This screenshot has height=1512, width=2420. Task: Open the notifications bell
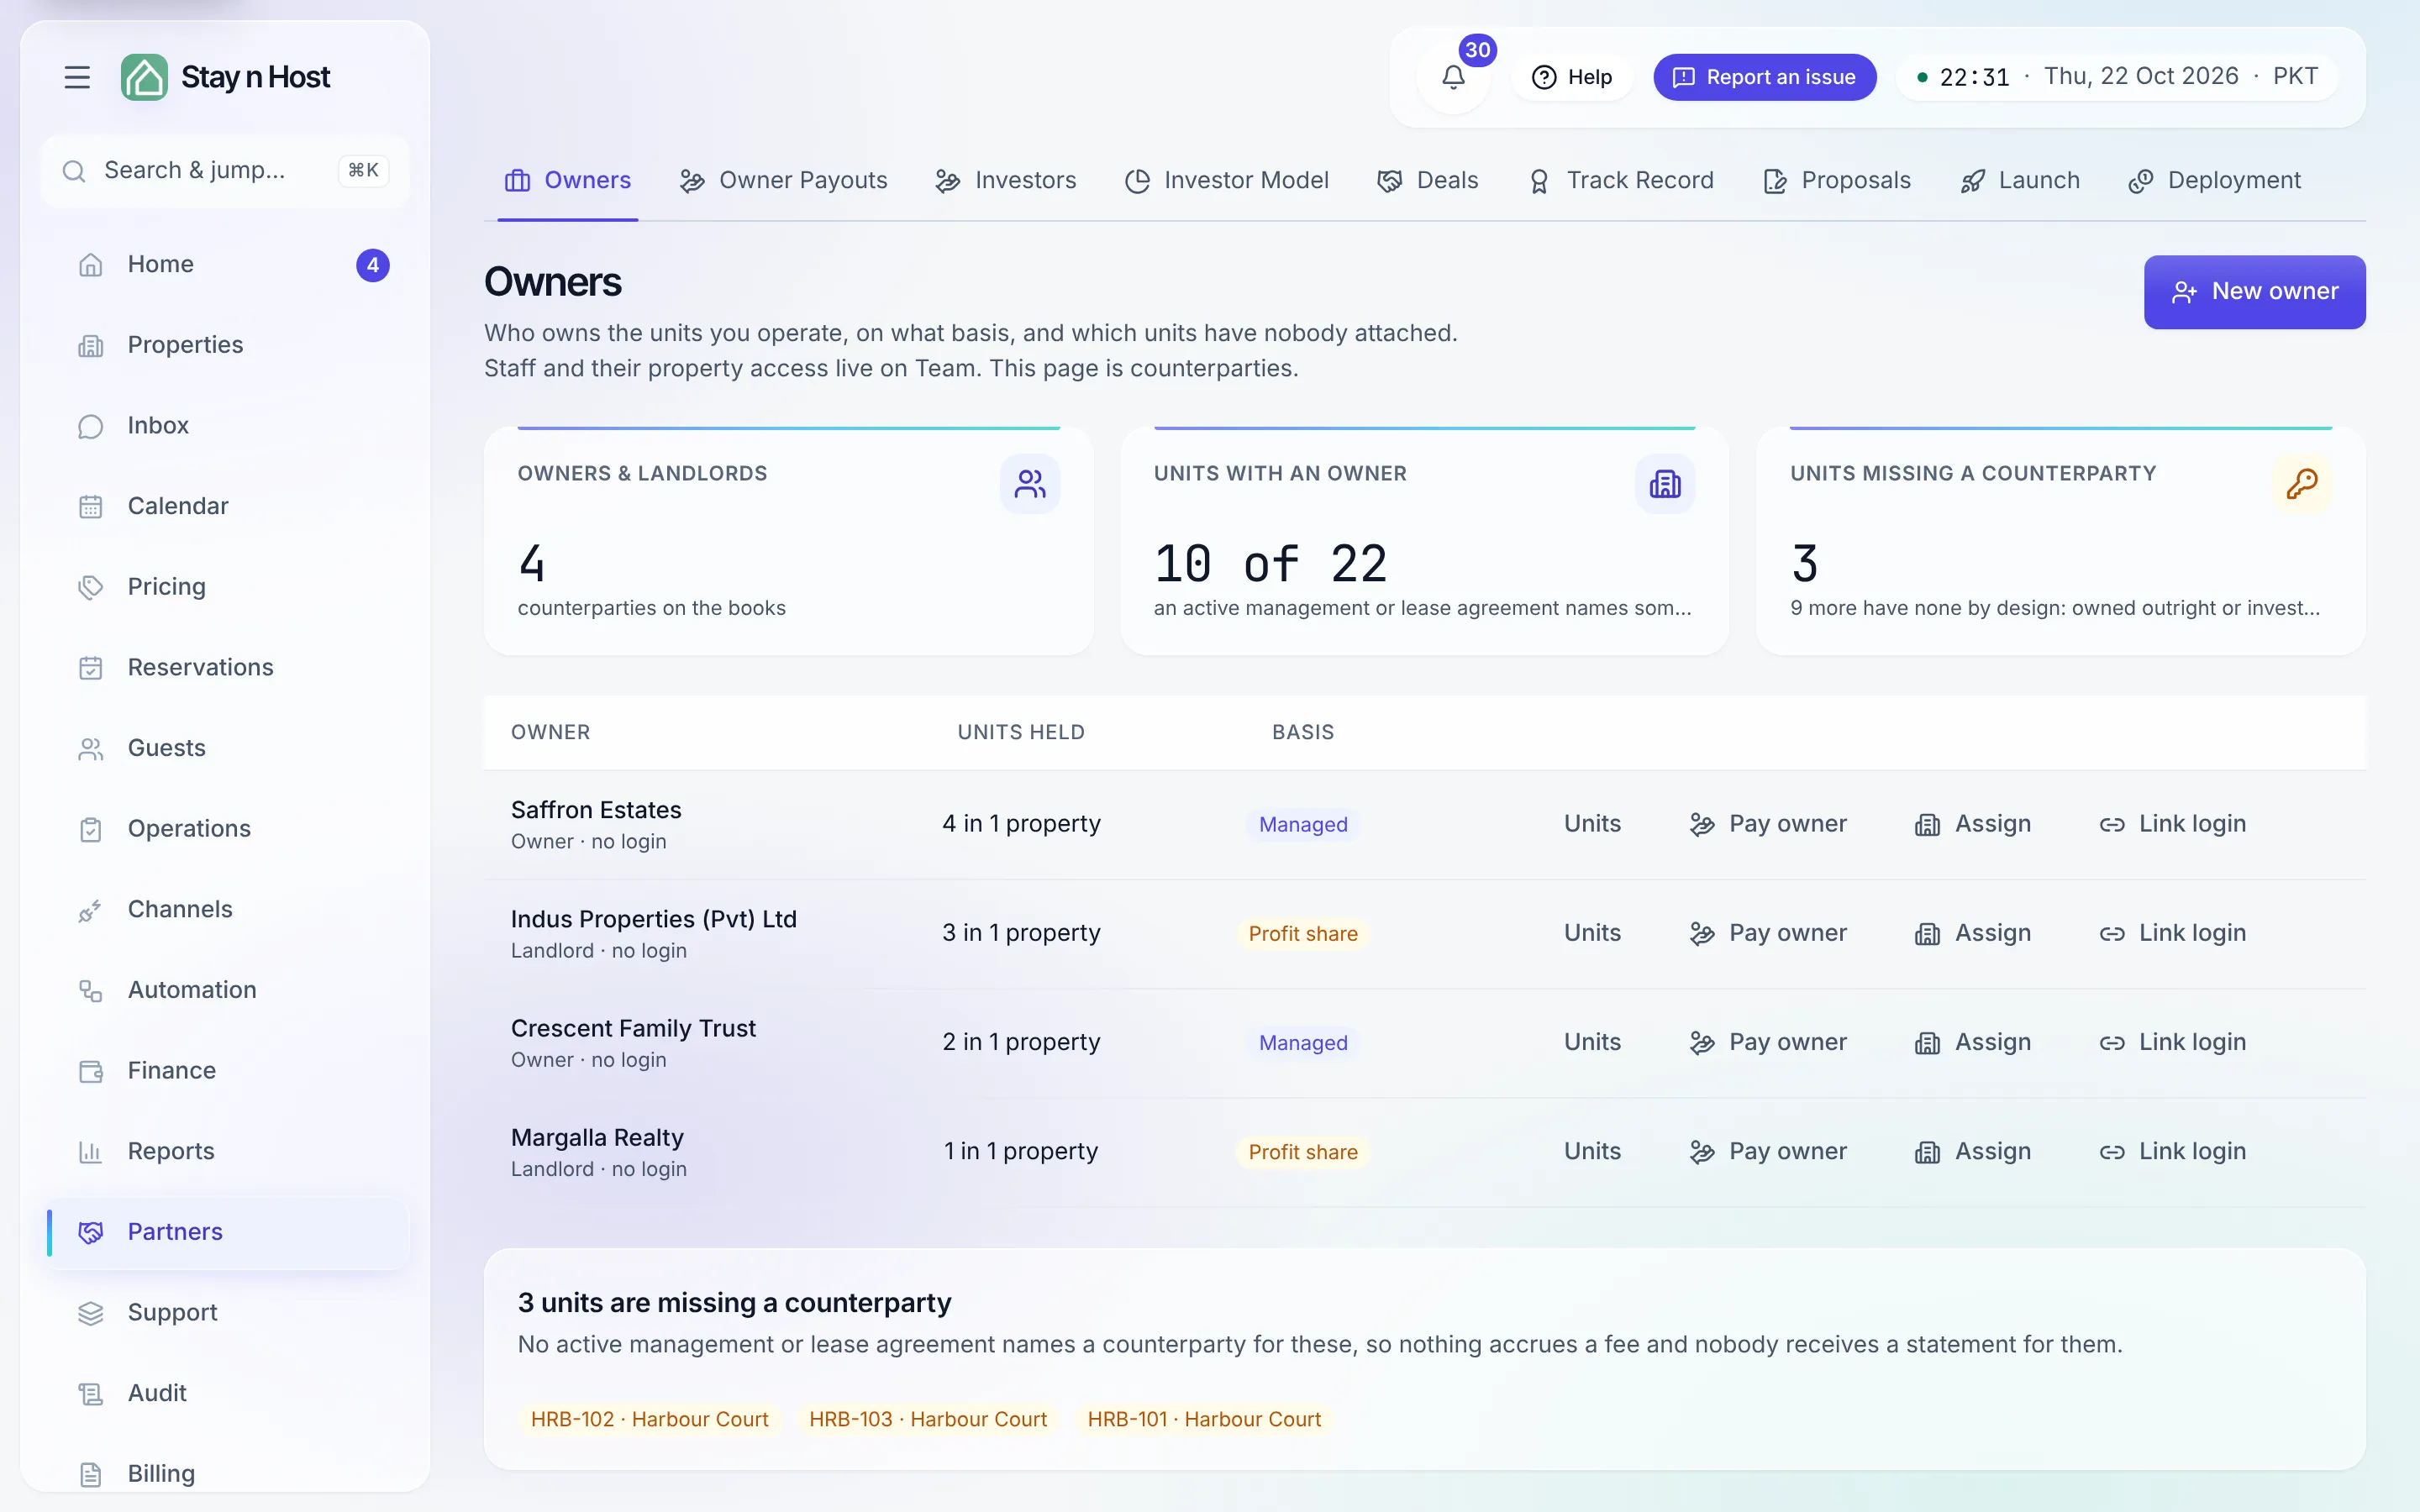[x=1453, y=77]
